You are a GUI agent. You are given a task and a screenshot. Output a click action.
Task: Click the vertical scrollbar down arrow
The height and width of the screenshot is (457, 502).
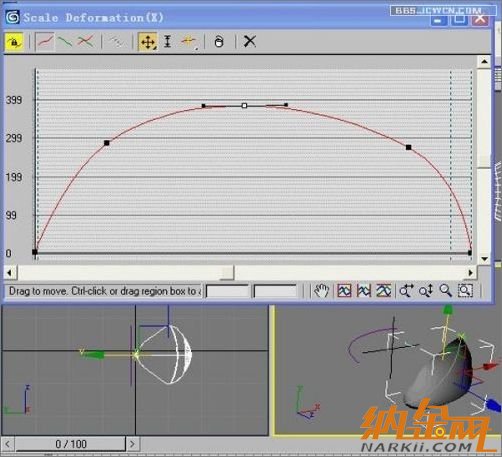[484, 259]
